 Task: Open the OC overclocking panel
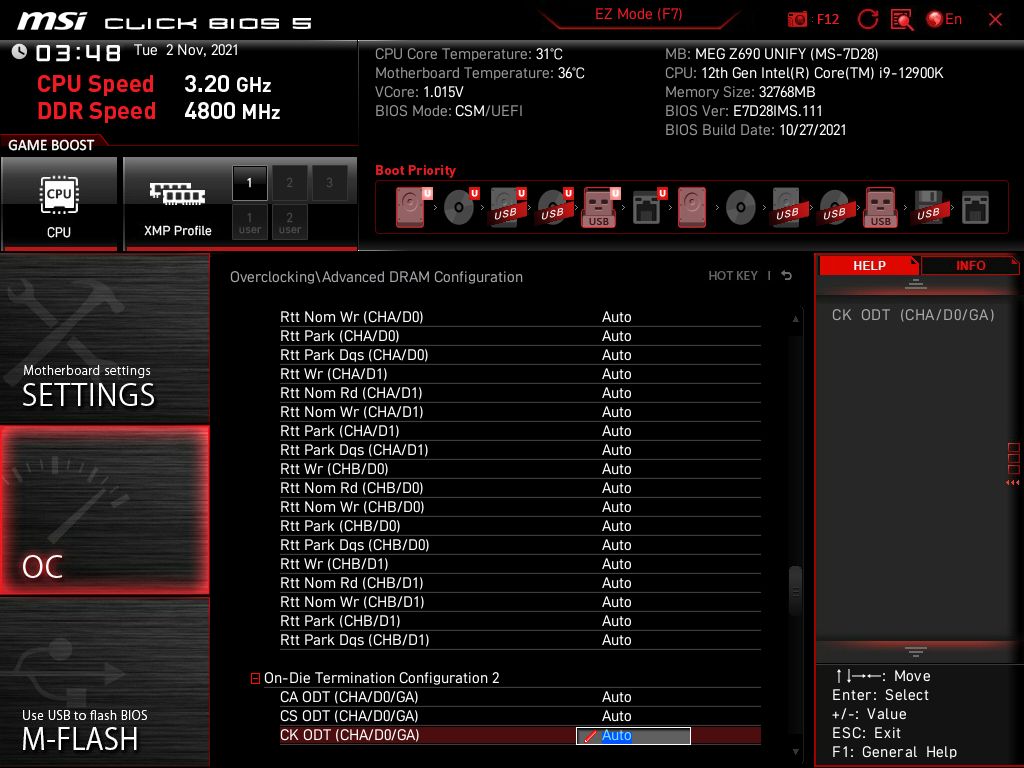[x=104, y=510]
